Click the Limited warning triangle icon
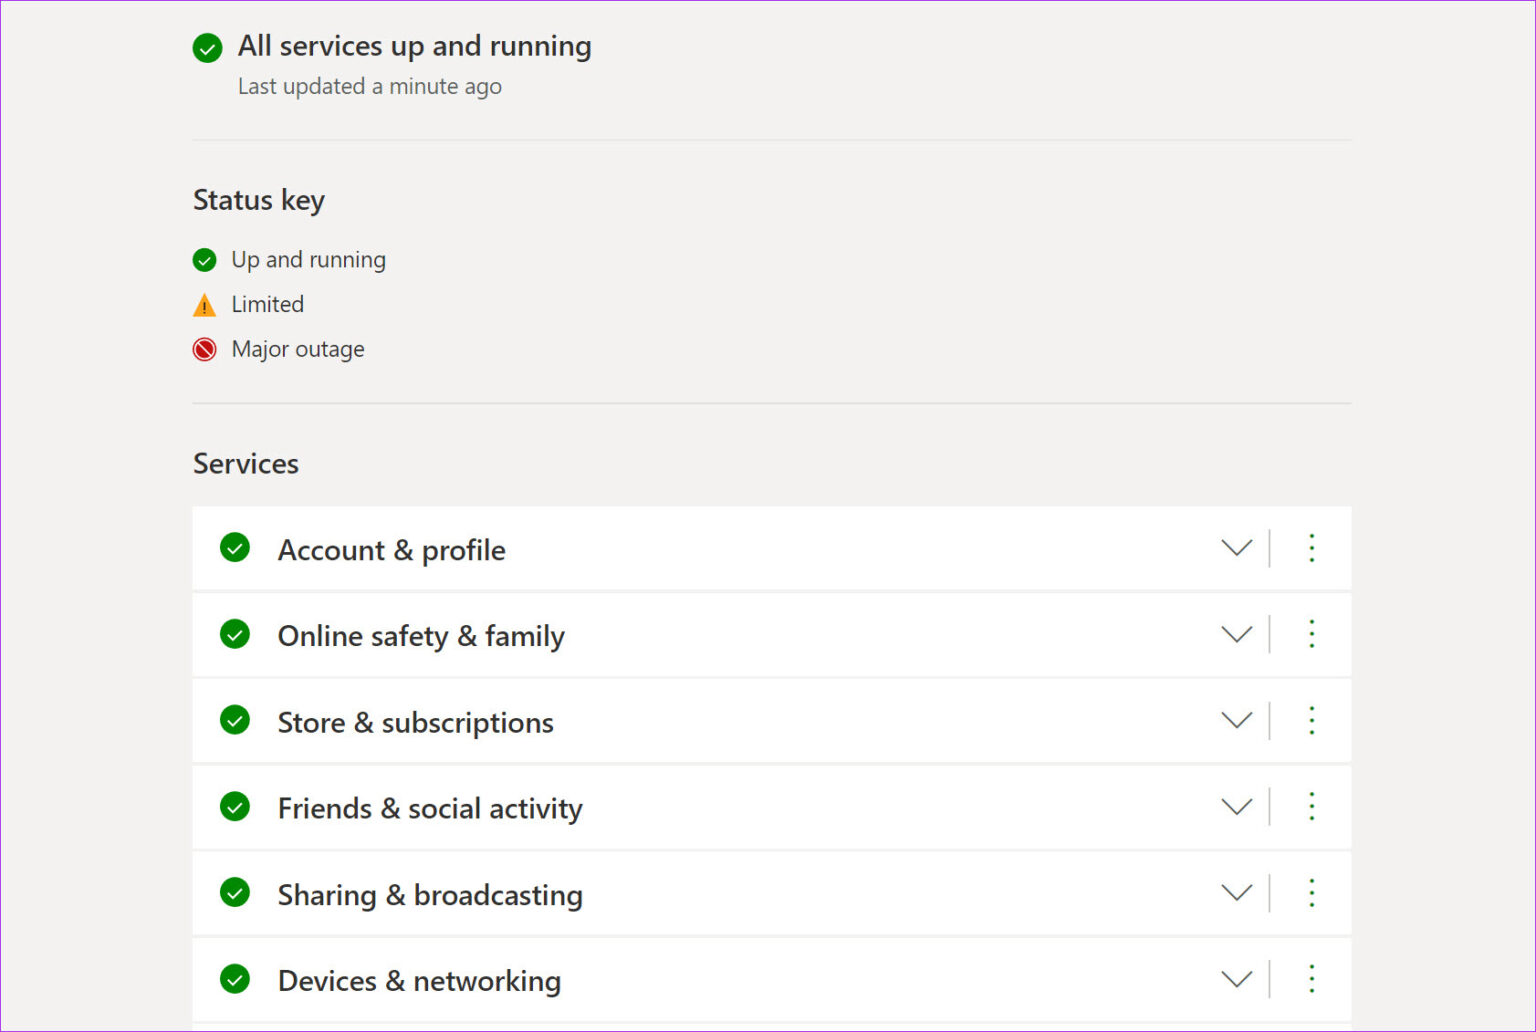The height and width of the screenshot is (1032, 1536). pos(204,304)
